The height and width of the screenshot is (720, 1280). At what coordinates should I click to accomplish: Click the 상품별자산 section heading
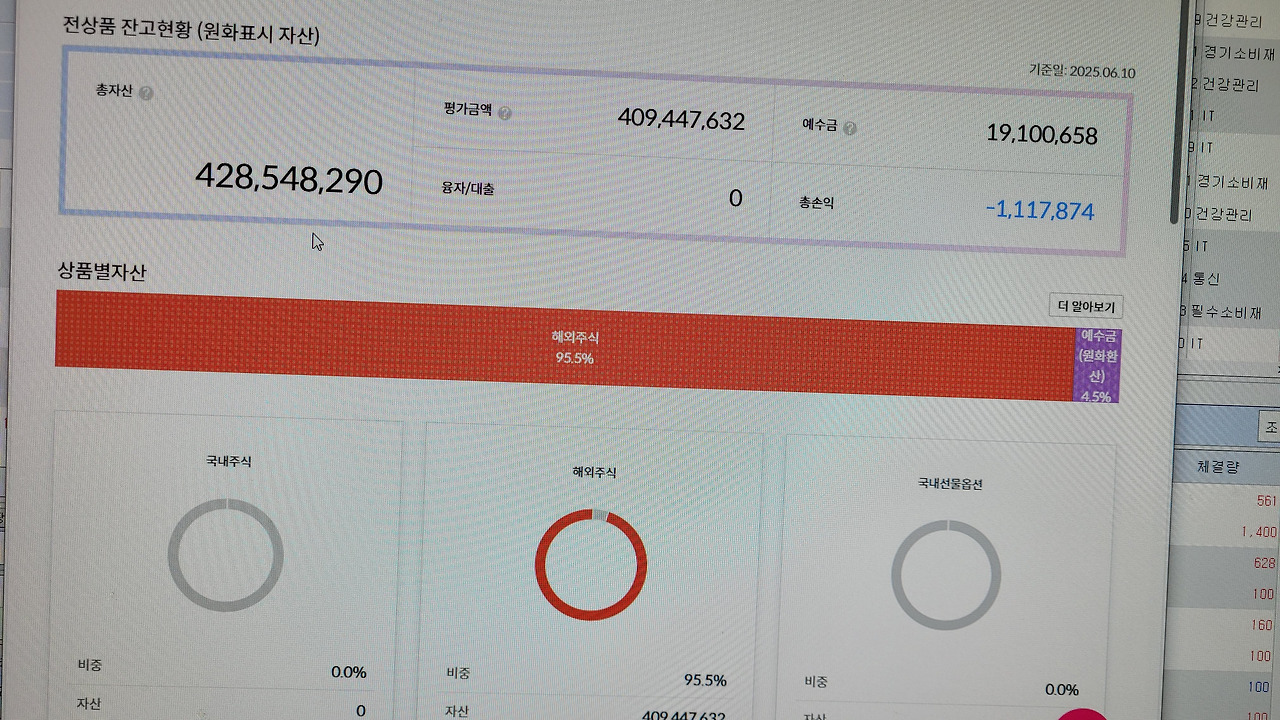tap(102, 271)
